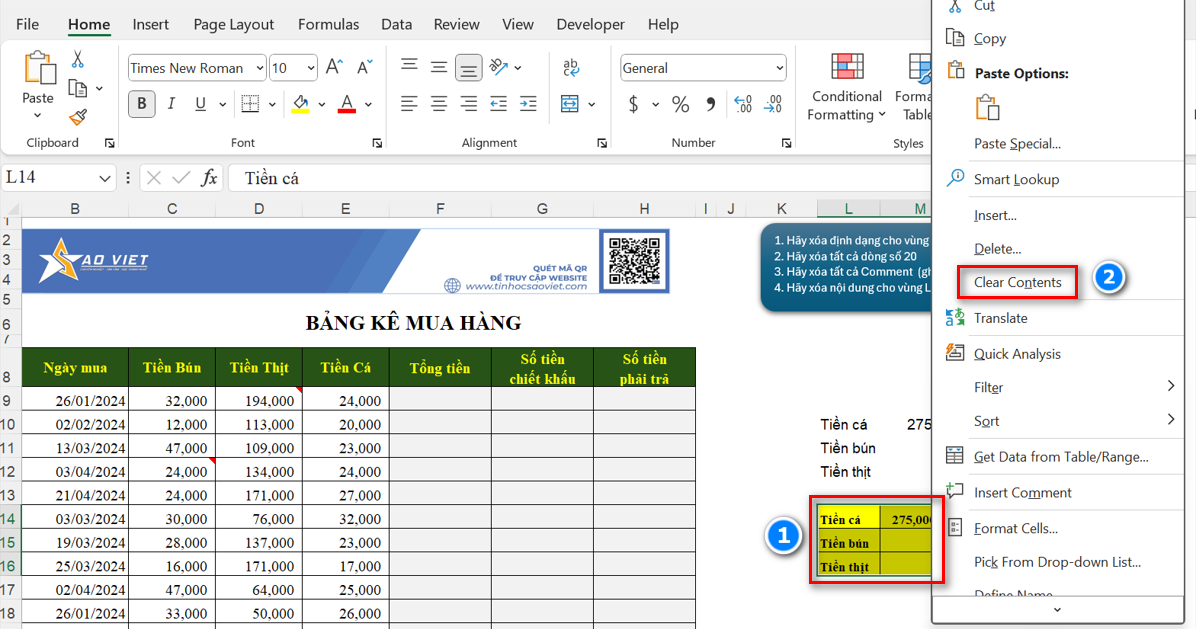Image resolution: width=1196 pixels, height=629 pixels.
Task: Toggle Italic formatting button
Action: point(171,104)
